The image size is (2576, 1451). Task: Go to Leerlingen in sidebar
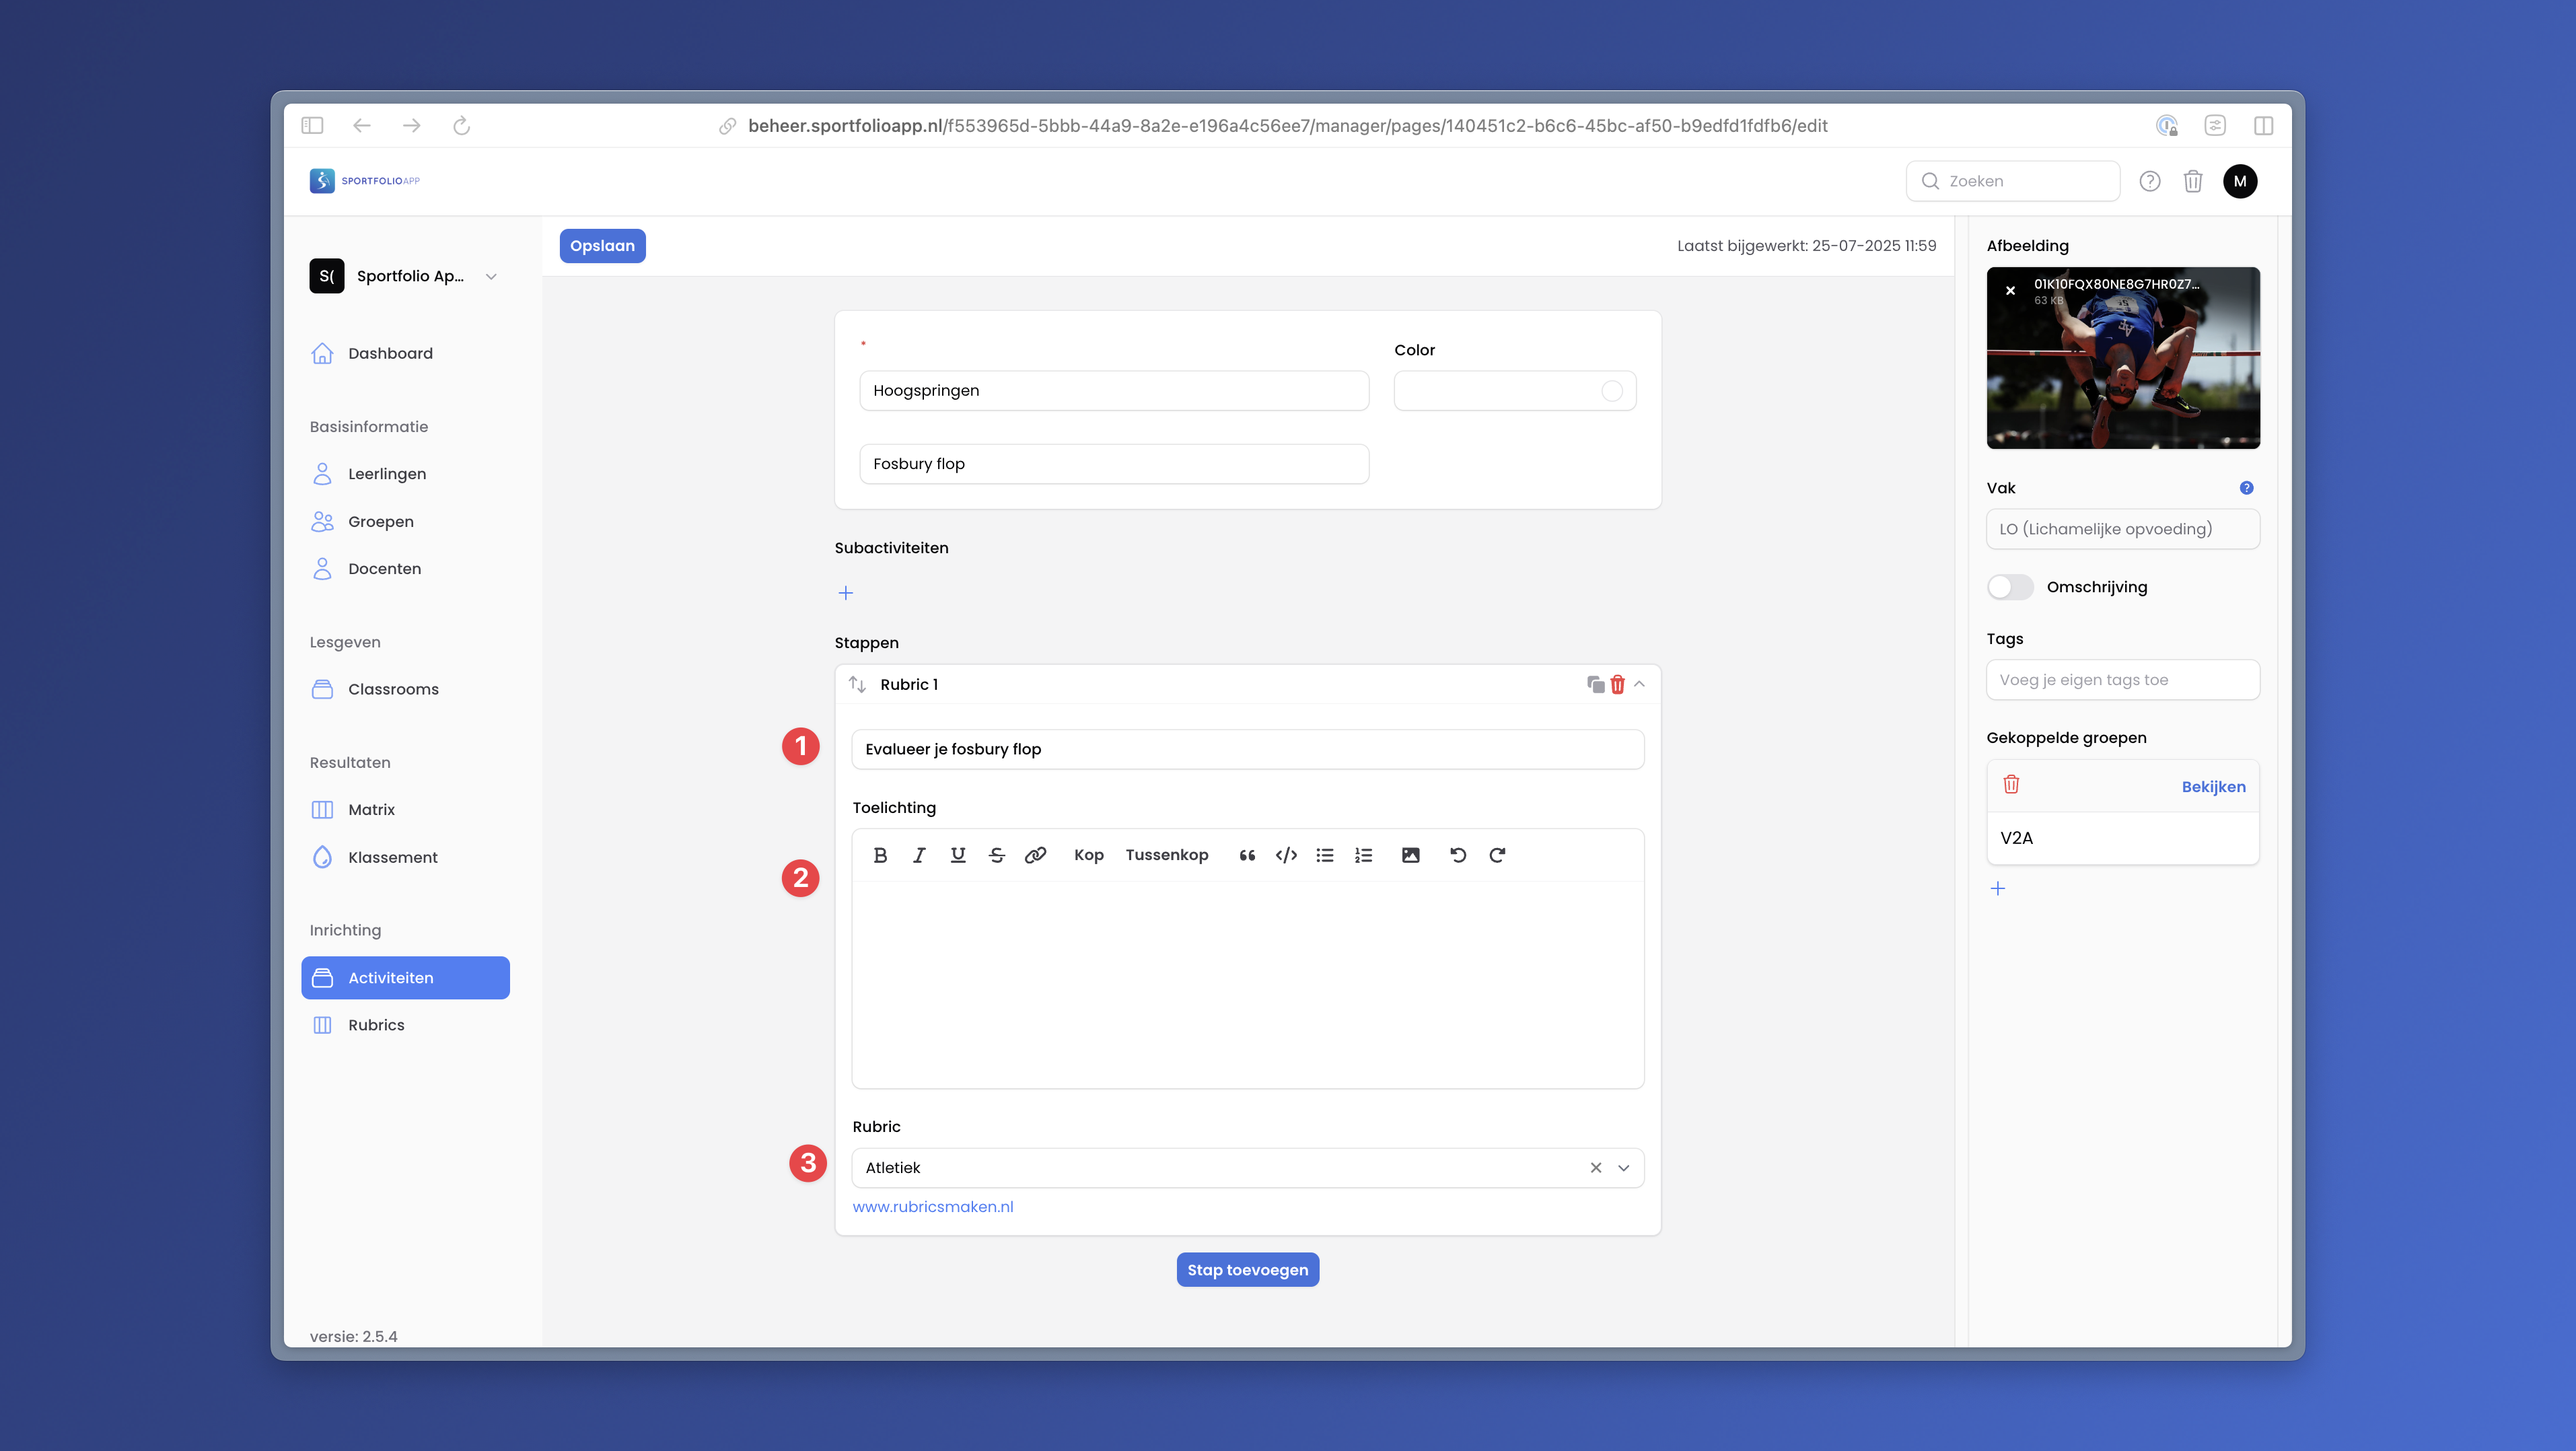[x=387, y=474]
